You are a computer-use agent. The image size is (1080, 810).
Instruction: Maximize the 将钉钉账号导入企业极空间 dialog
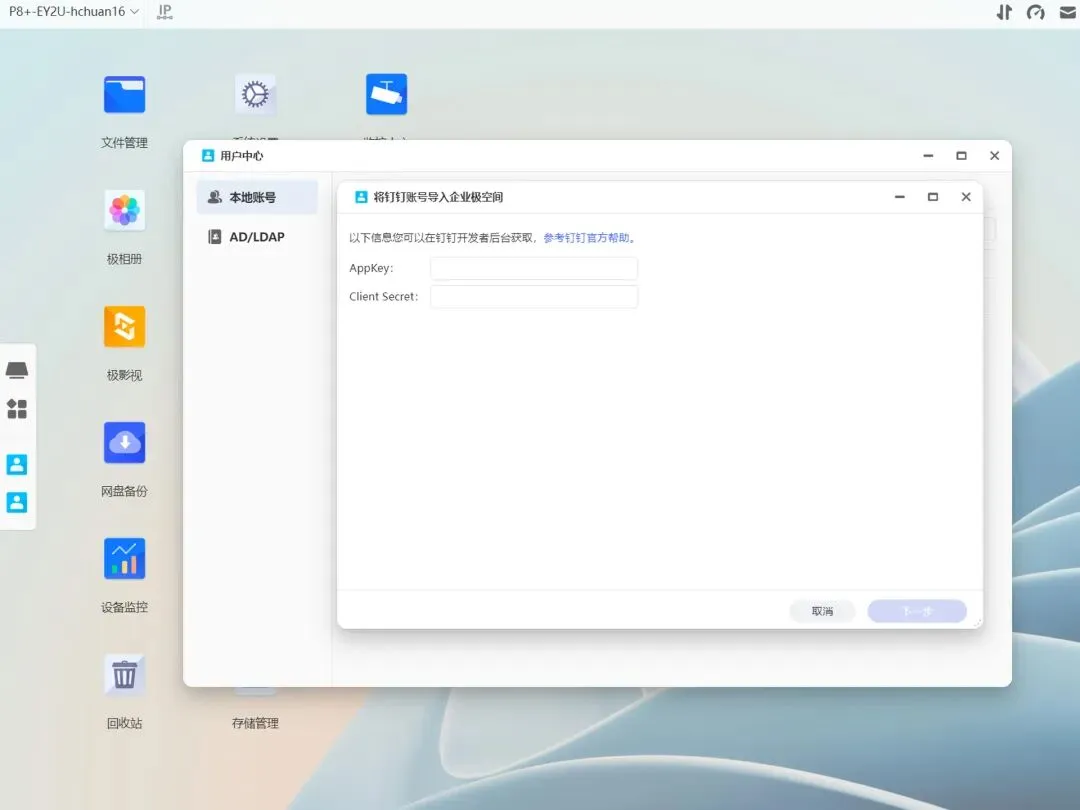click(933, 197)
